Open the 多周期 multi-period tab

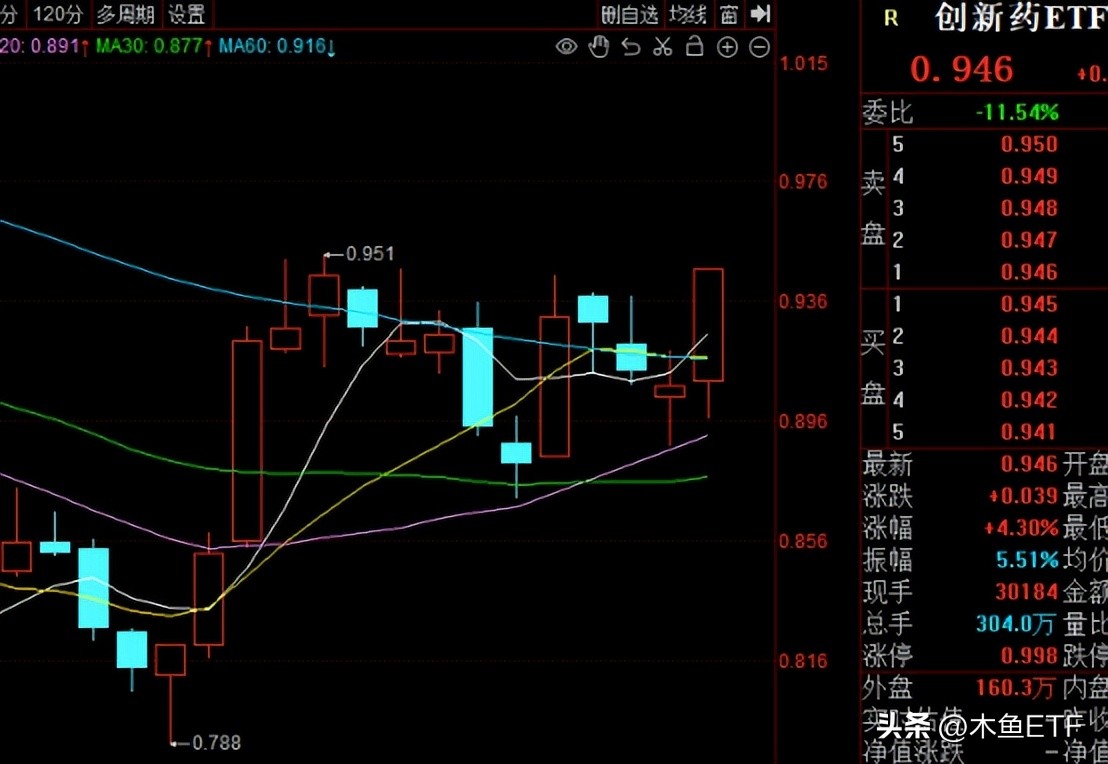point(125,14)
